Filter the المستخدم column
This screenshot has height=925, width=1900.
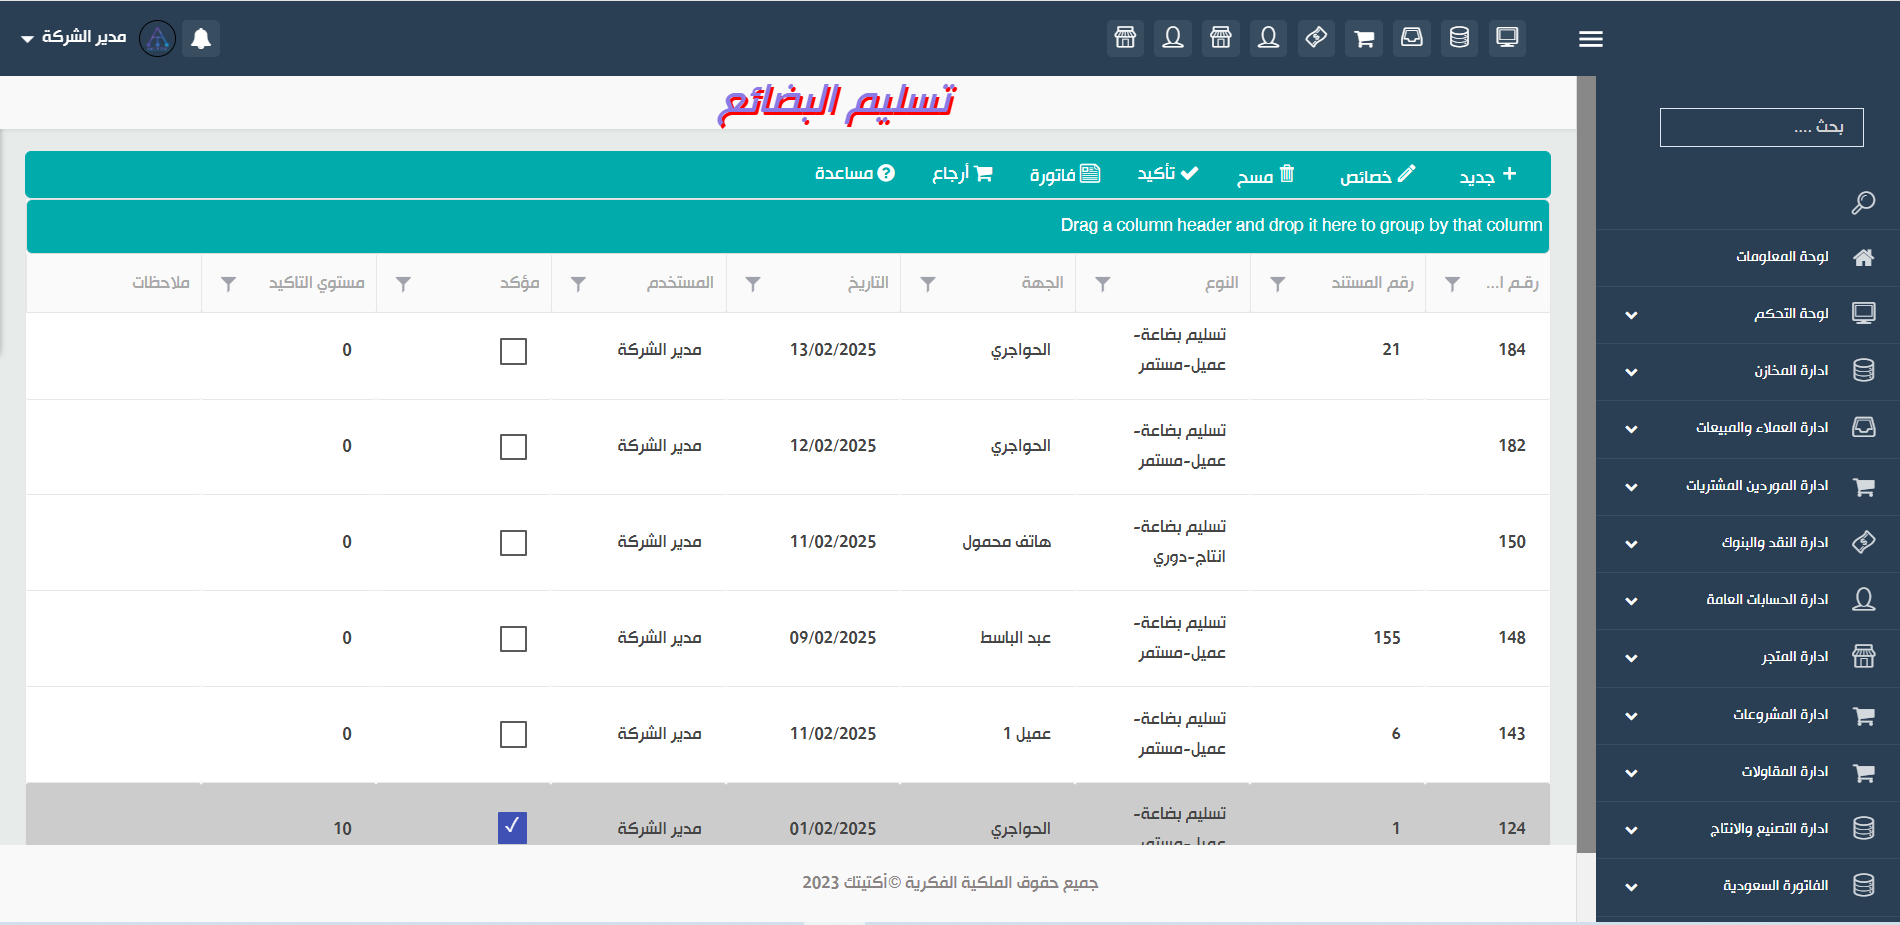pos(578,284)
